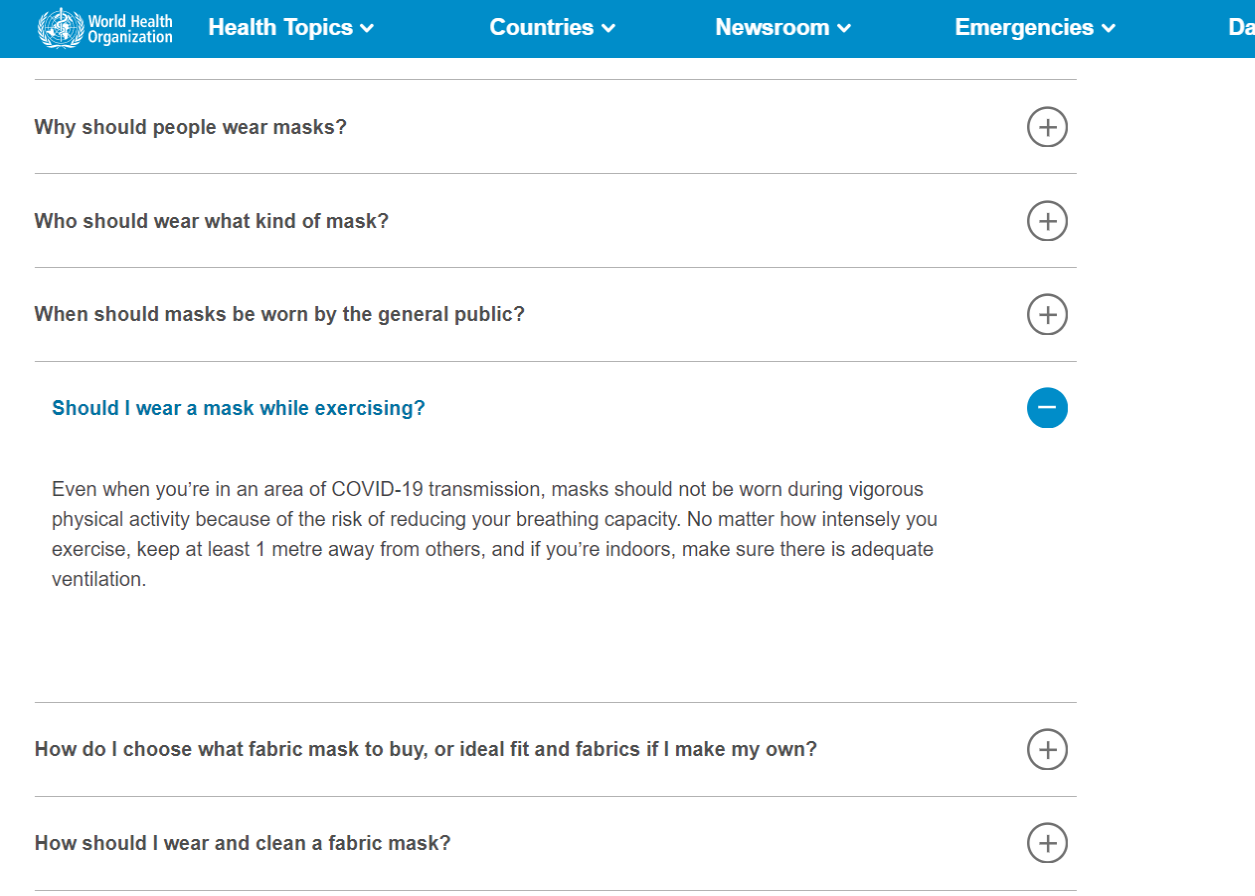Open plus icon for 'When should masks be worn'
Screen dimensions: 1255x896
pos(1047,314)
